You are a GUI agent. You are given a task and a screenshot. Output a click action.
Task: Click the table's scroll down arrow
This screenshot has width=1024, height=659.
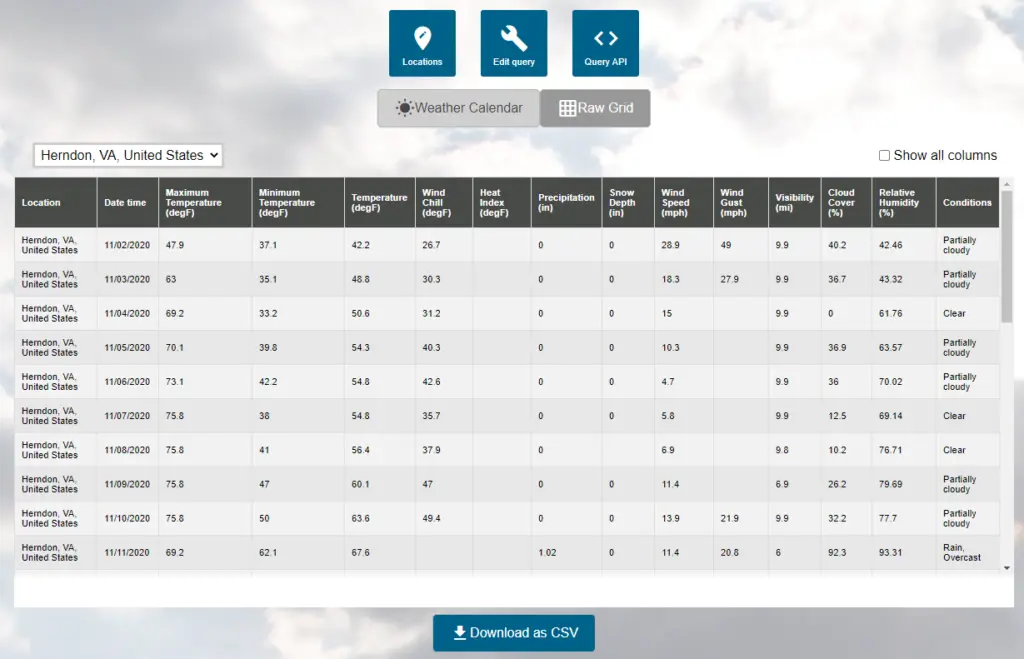click(x=1007, y=567)
